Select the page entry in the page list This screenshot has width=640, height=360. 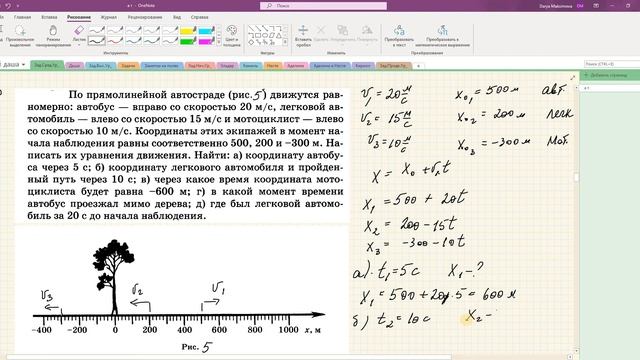click(610, 88)
